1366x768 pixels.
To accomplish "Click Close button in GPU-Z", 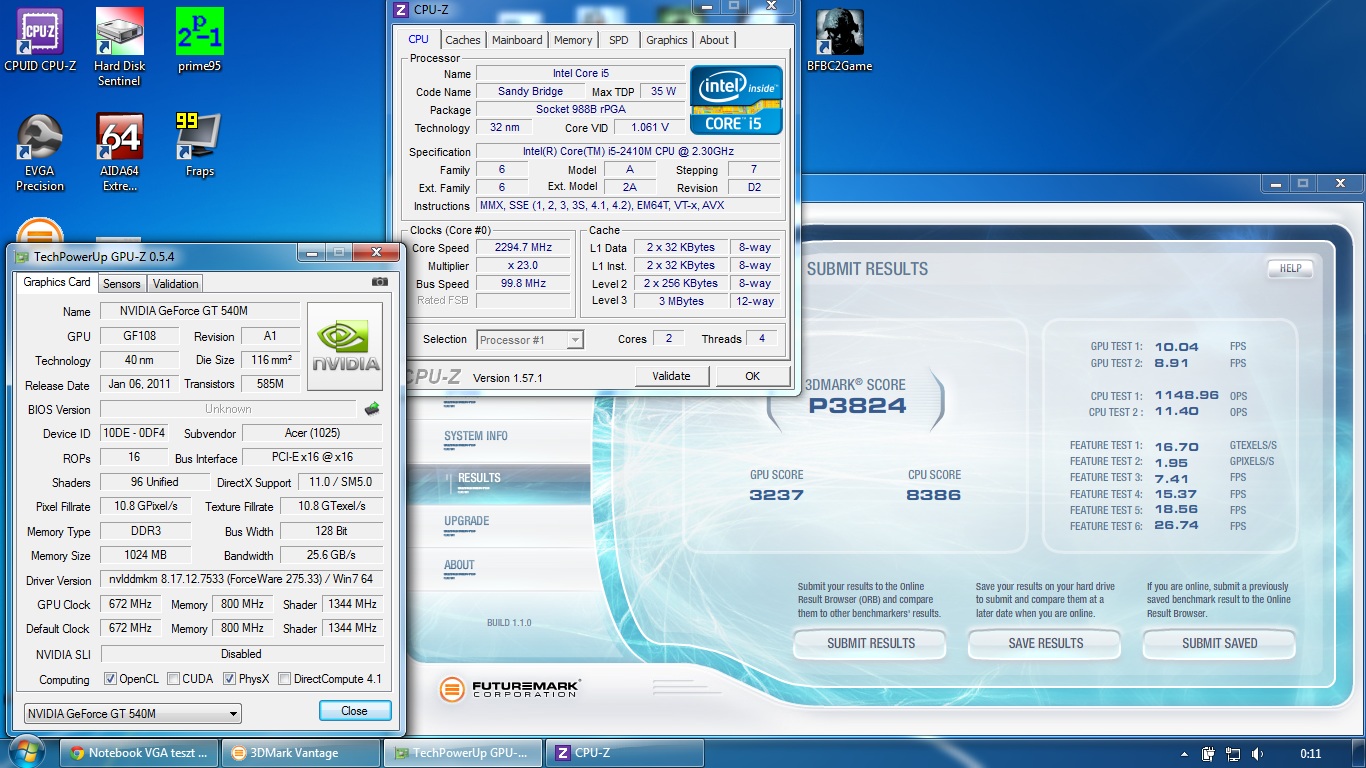I will pyautogui.click(x=355, y=711).
